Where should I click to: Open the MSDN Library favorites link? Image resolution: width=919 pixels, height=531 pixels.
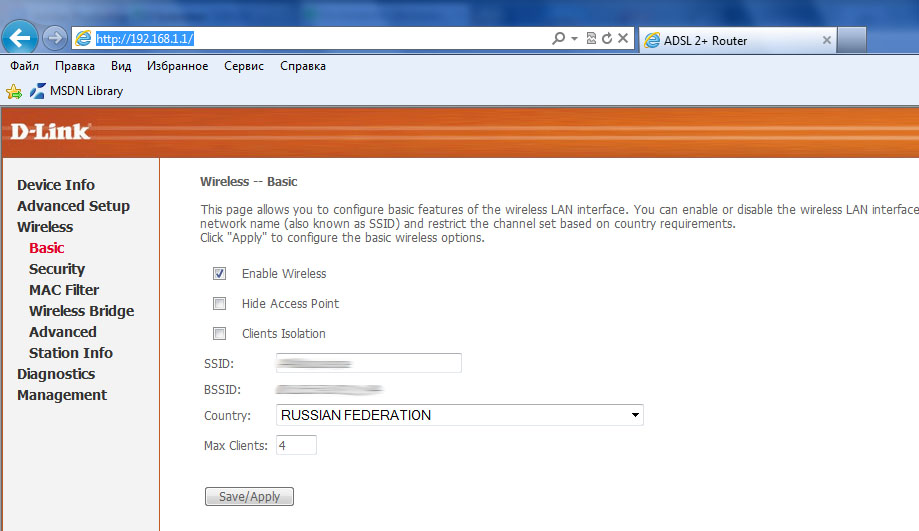tap(86, 91)
